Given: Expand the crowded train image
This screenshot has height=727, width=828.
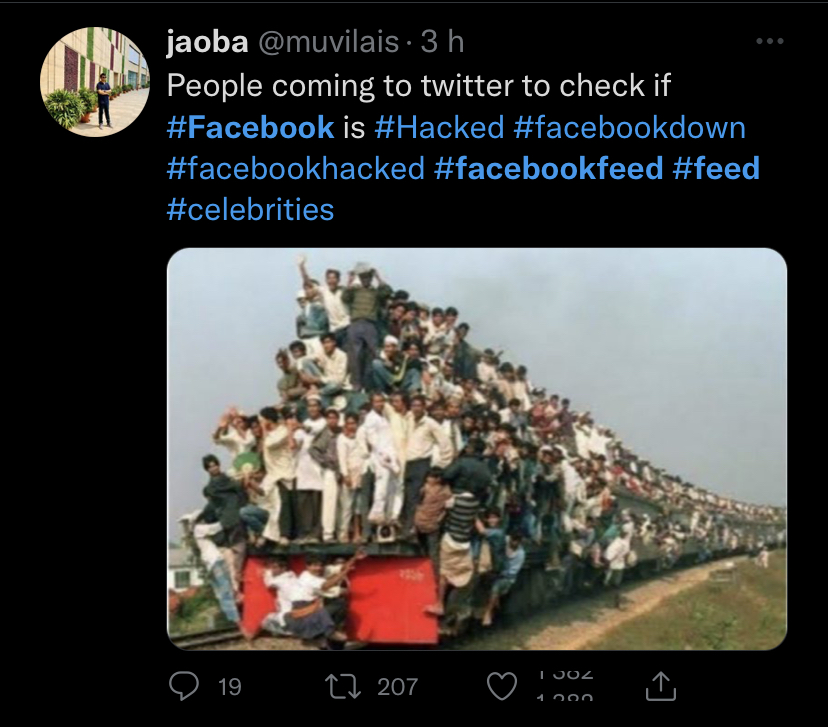Looking at the screenshot, I should pyautogui.click(x=476, y=448).
